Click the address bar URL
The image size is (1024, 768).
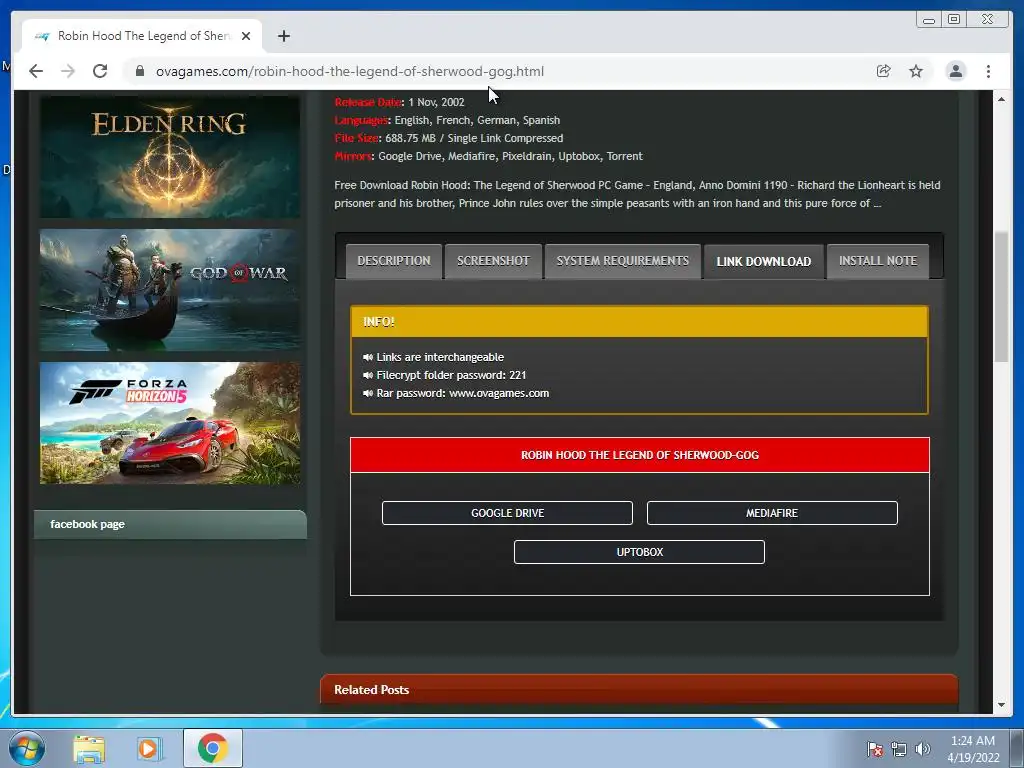coord(349,71)
